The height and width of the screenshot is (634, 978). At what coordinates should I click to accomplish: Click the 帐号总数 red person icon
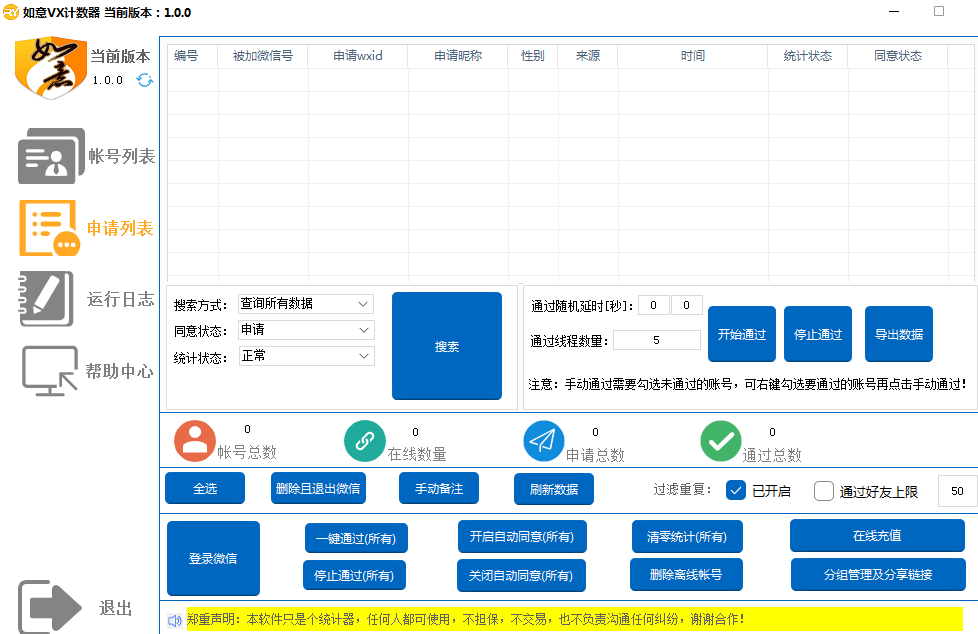pyautogui.click(x=195, y=441)
